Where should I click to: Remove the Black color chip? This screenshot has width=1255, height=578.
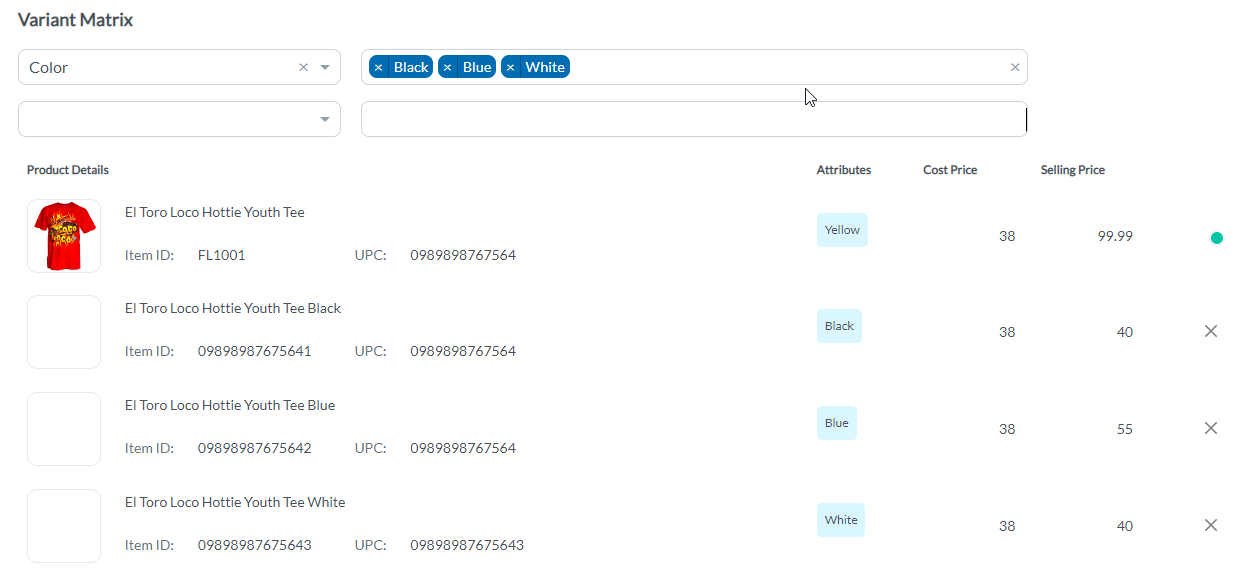pyautogui.click(x=378, y=66)
